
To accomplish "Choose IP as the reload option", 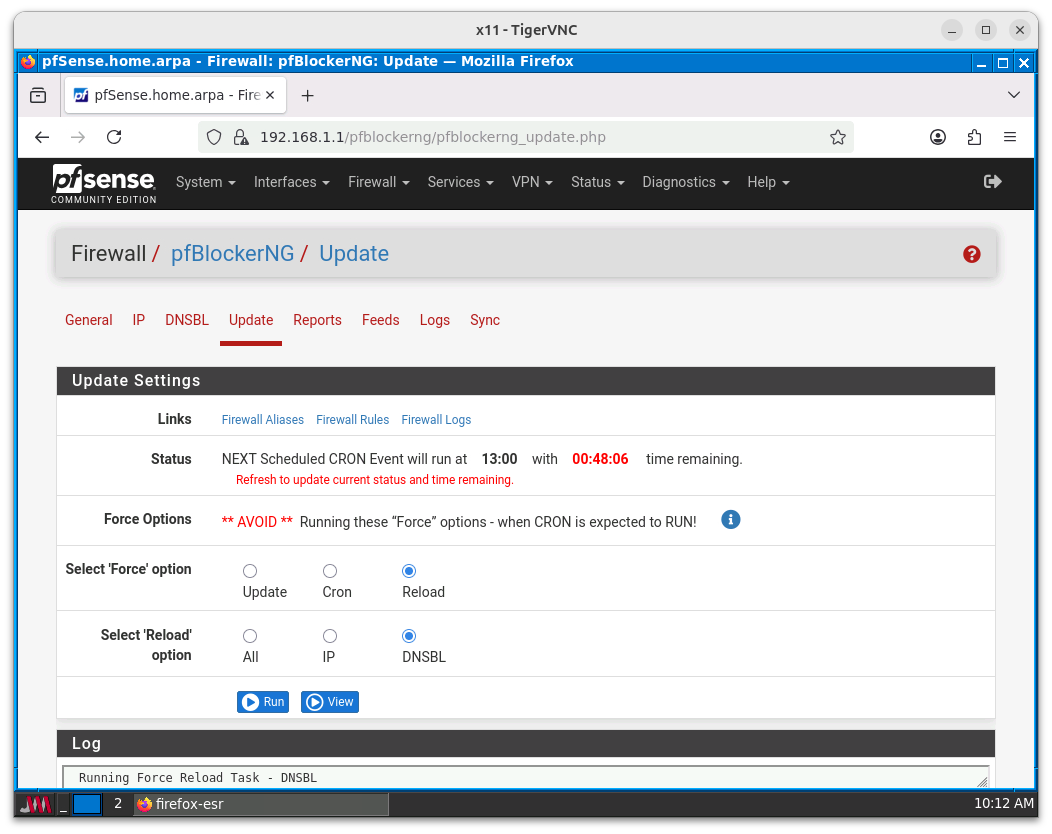I will [x=330, y=636].
